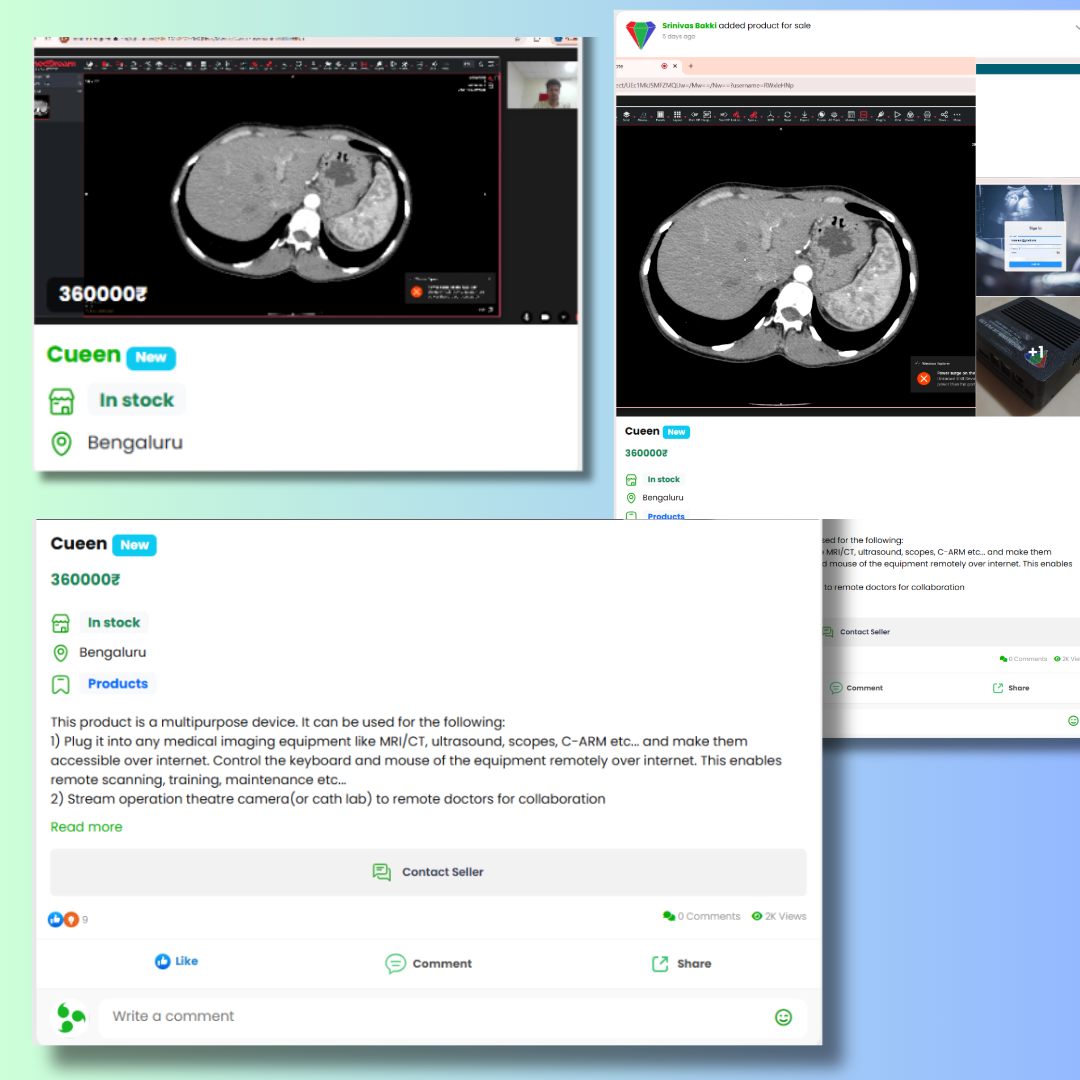Click the chat icon beside Contact Seller in Srinivas Bakki's post

[x=828, y=632]
